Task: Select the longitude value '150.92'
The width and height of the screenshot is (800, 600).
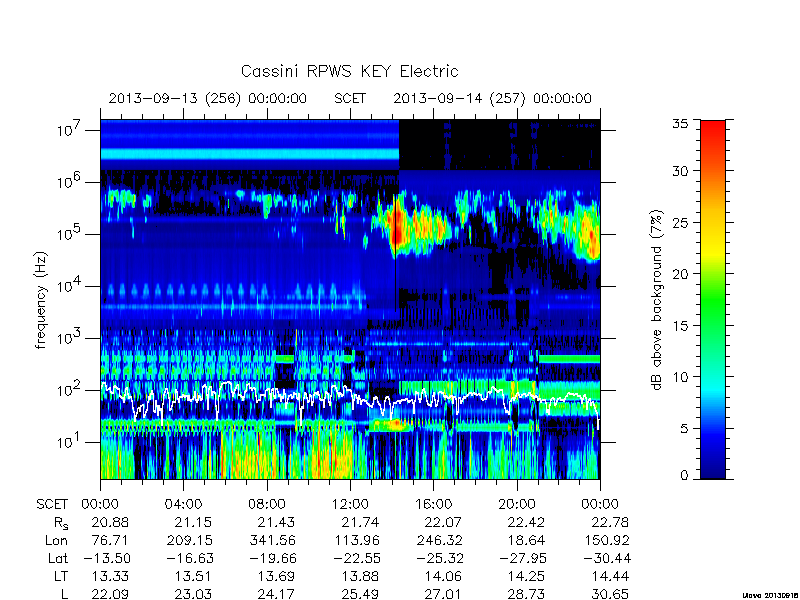Action: 606,540
